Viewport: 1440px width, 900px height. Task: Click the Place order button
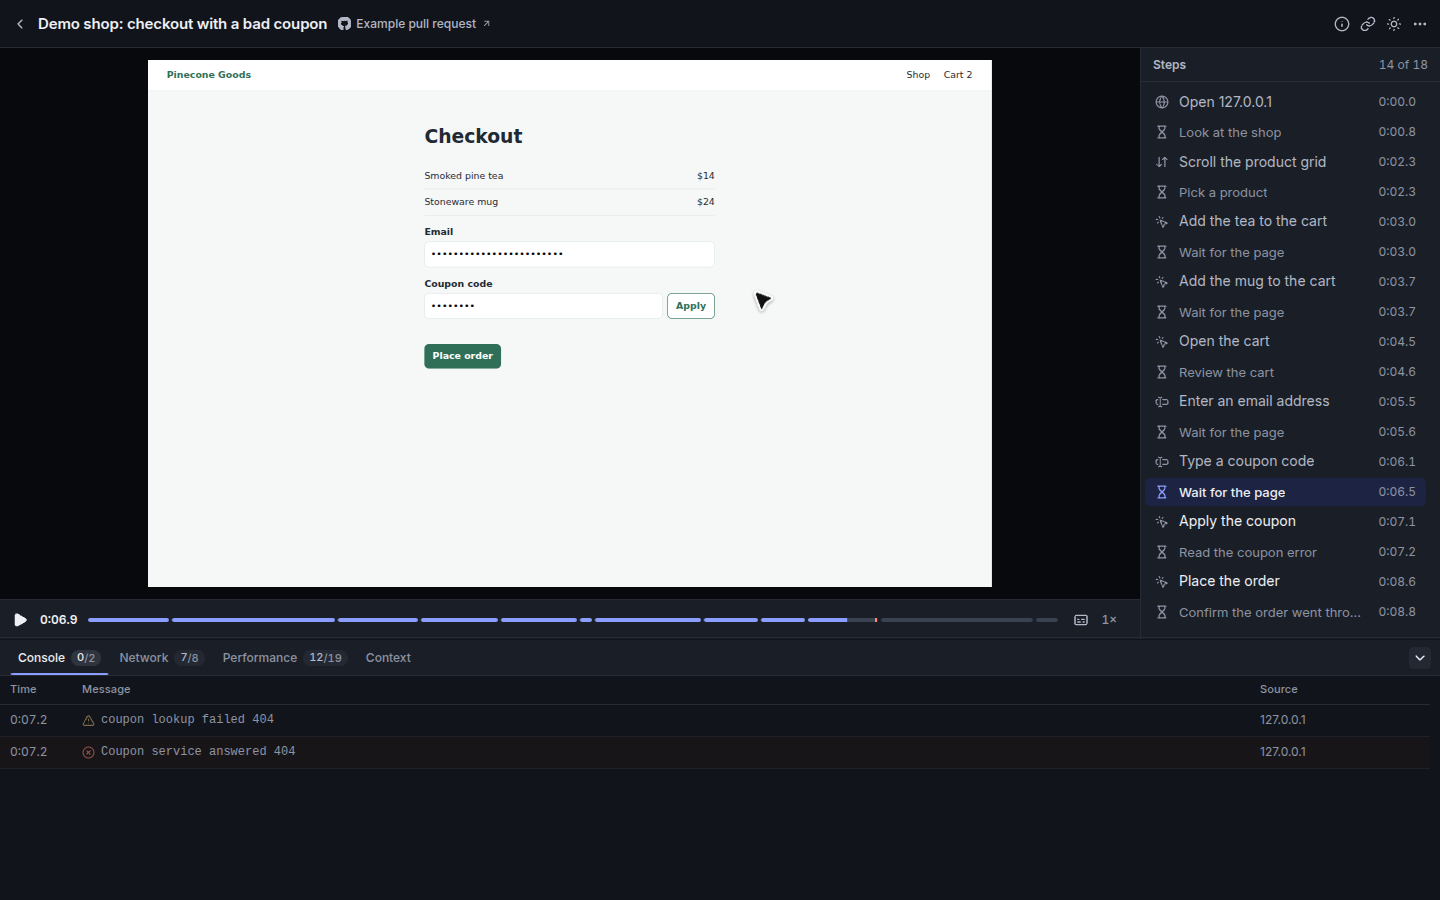462,356
